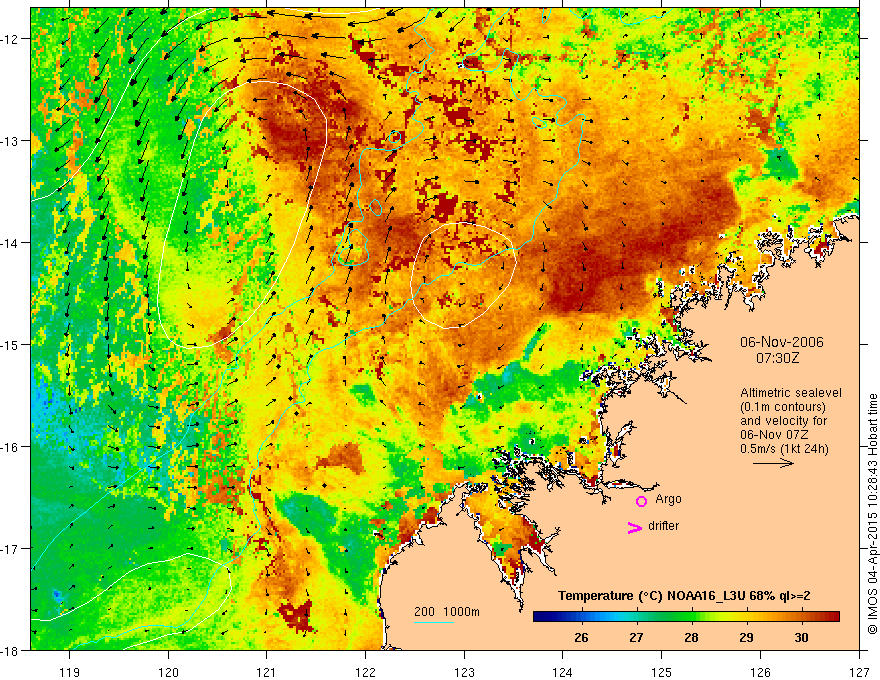The height and width of the screenshot is (680, 880).
Task: Click the colorbar tick label 27
Action: [x=636, y=637]
